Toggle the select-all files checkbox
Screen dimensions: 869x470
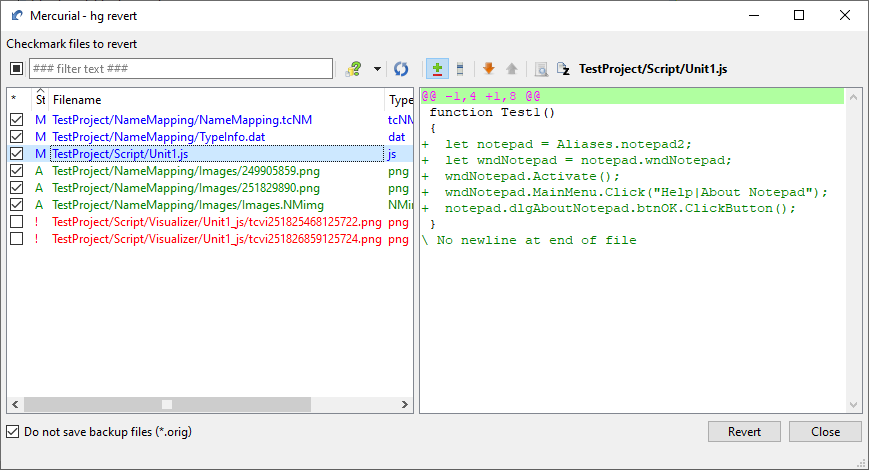pyautogui.click(x=16, y=69)
